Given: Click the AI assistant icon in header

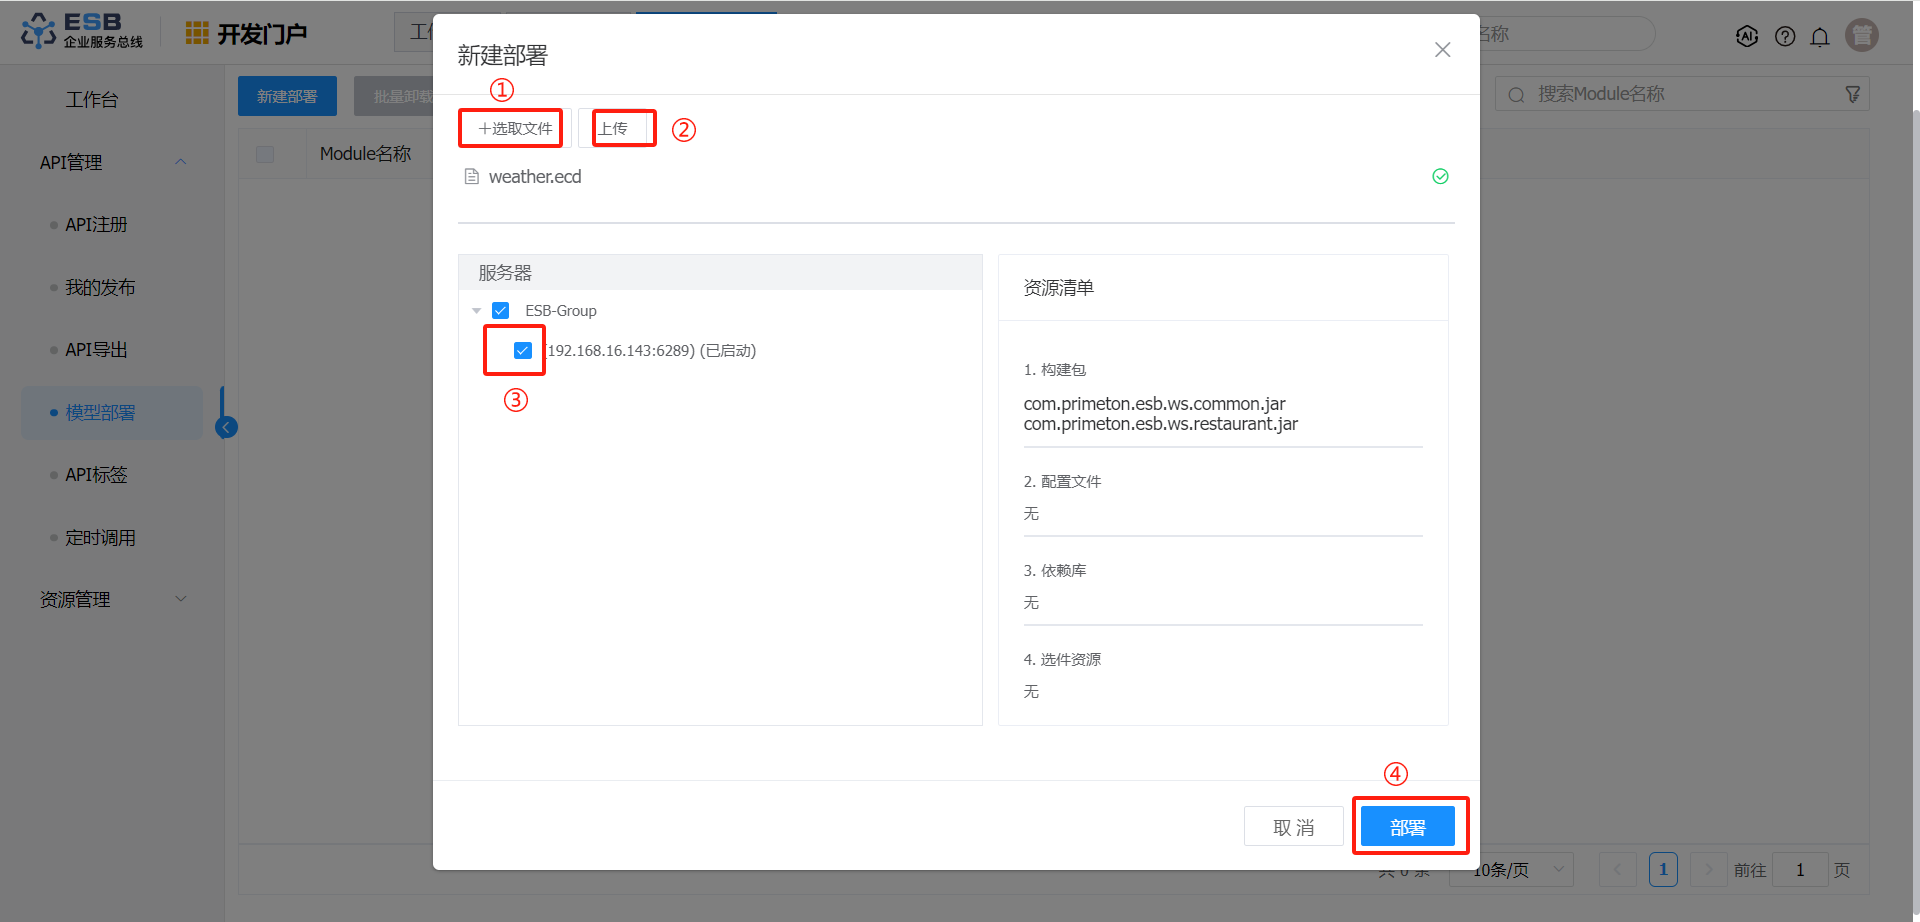Looking at the screenshot, I should [1747, 37].
